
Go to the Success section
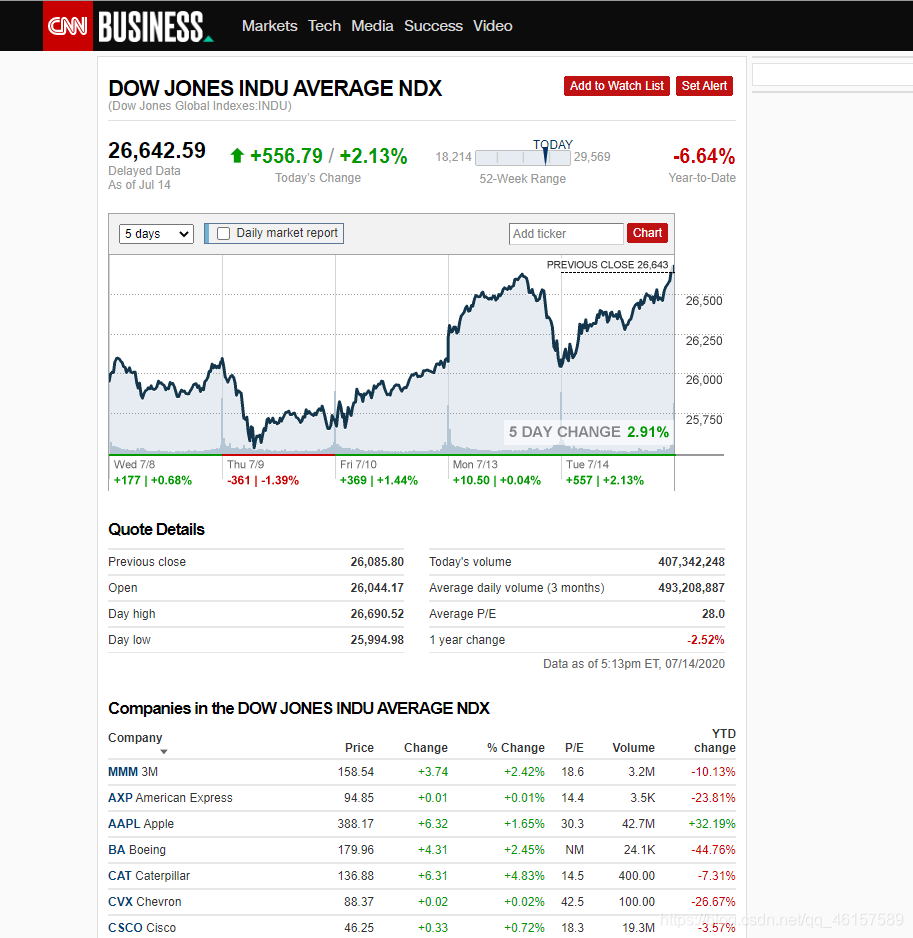click(x=433, y=26)
